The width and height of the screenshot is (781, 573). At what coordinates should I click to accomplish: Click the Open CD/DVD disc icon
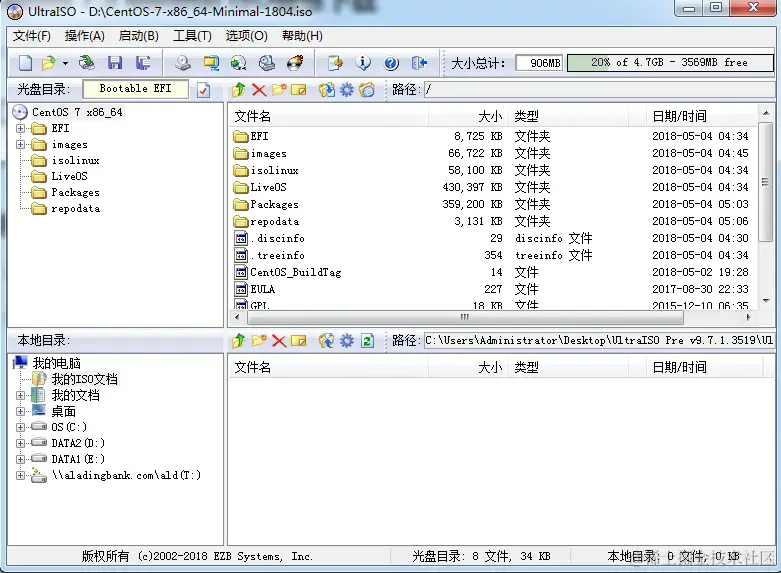[87, 63]
